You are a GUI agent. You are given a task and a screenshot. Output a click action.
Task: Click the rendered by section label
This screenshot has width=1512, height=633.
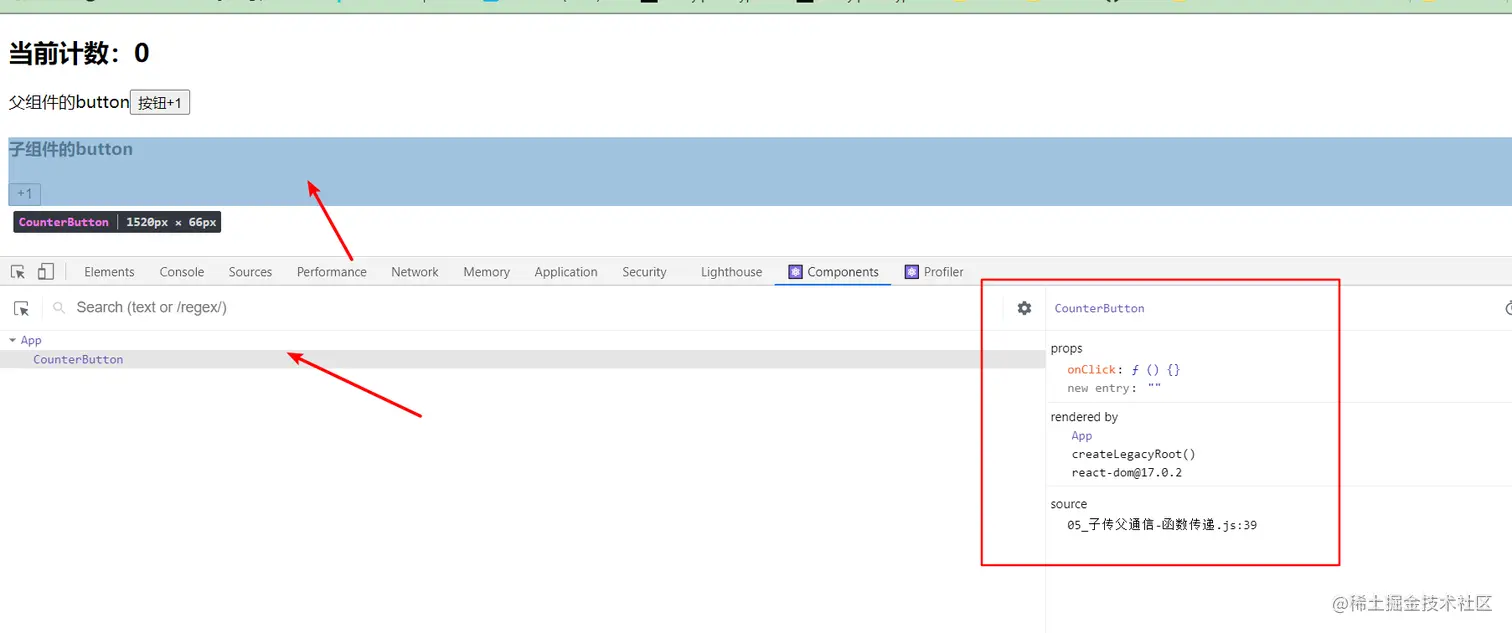(1084, 417)
